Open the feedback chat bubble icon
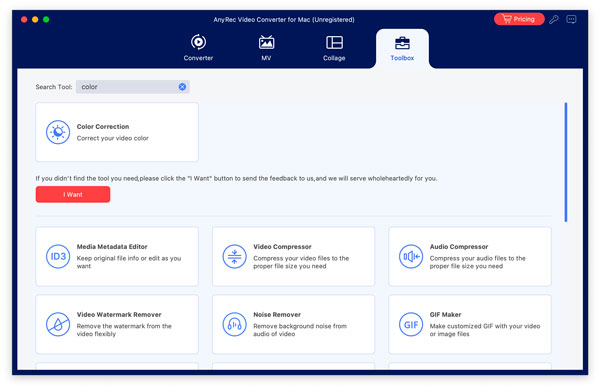 (571, 19)
